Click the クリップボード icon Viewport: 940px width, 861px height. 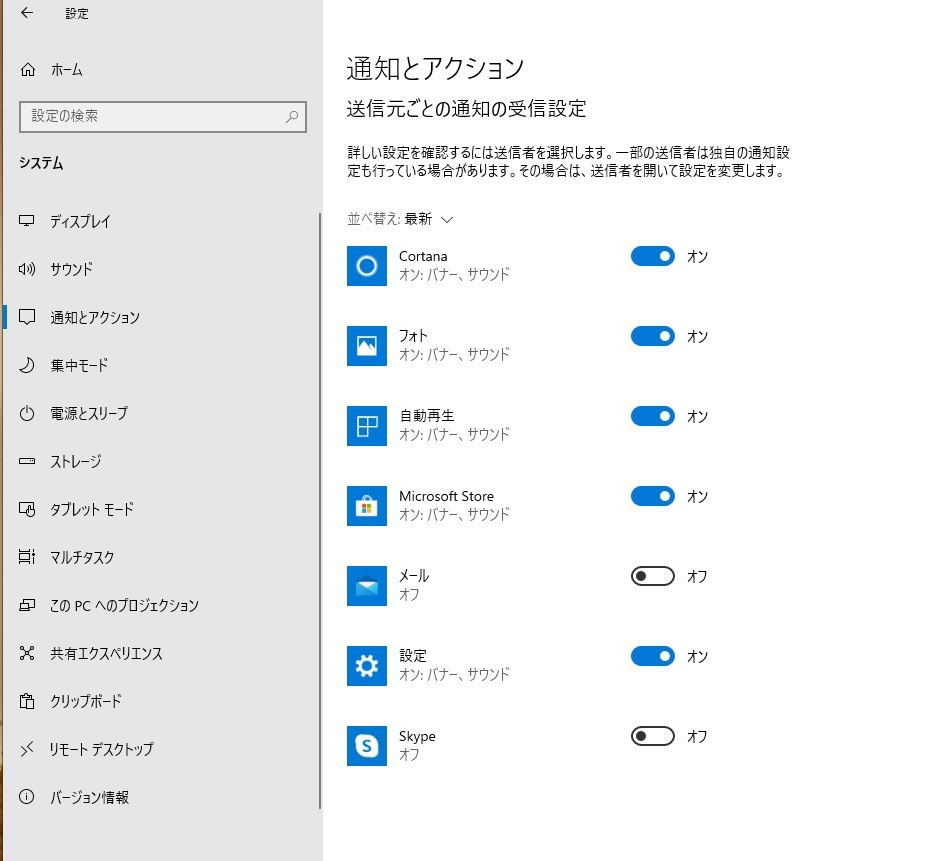tap(26, 701)
